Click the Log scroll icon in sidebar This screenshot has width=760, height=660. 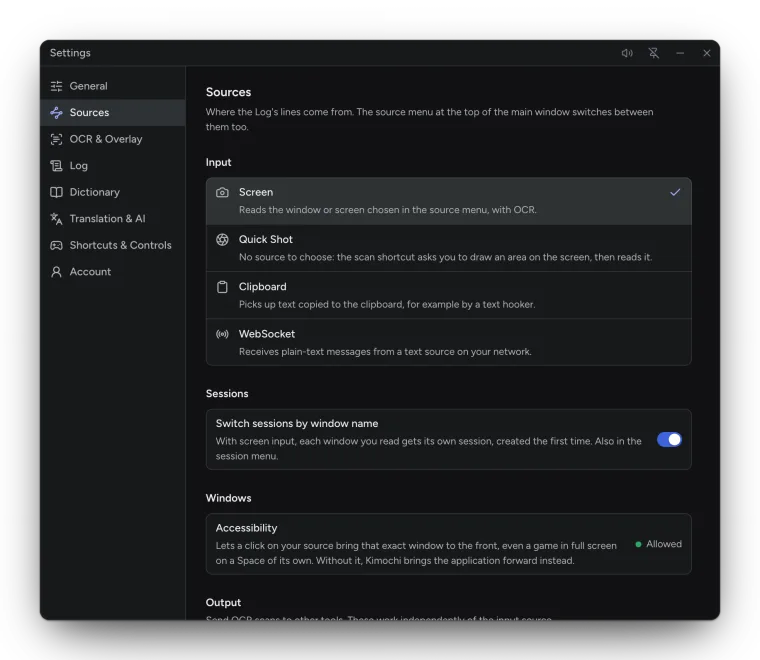point(56,166)
